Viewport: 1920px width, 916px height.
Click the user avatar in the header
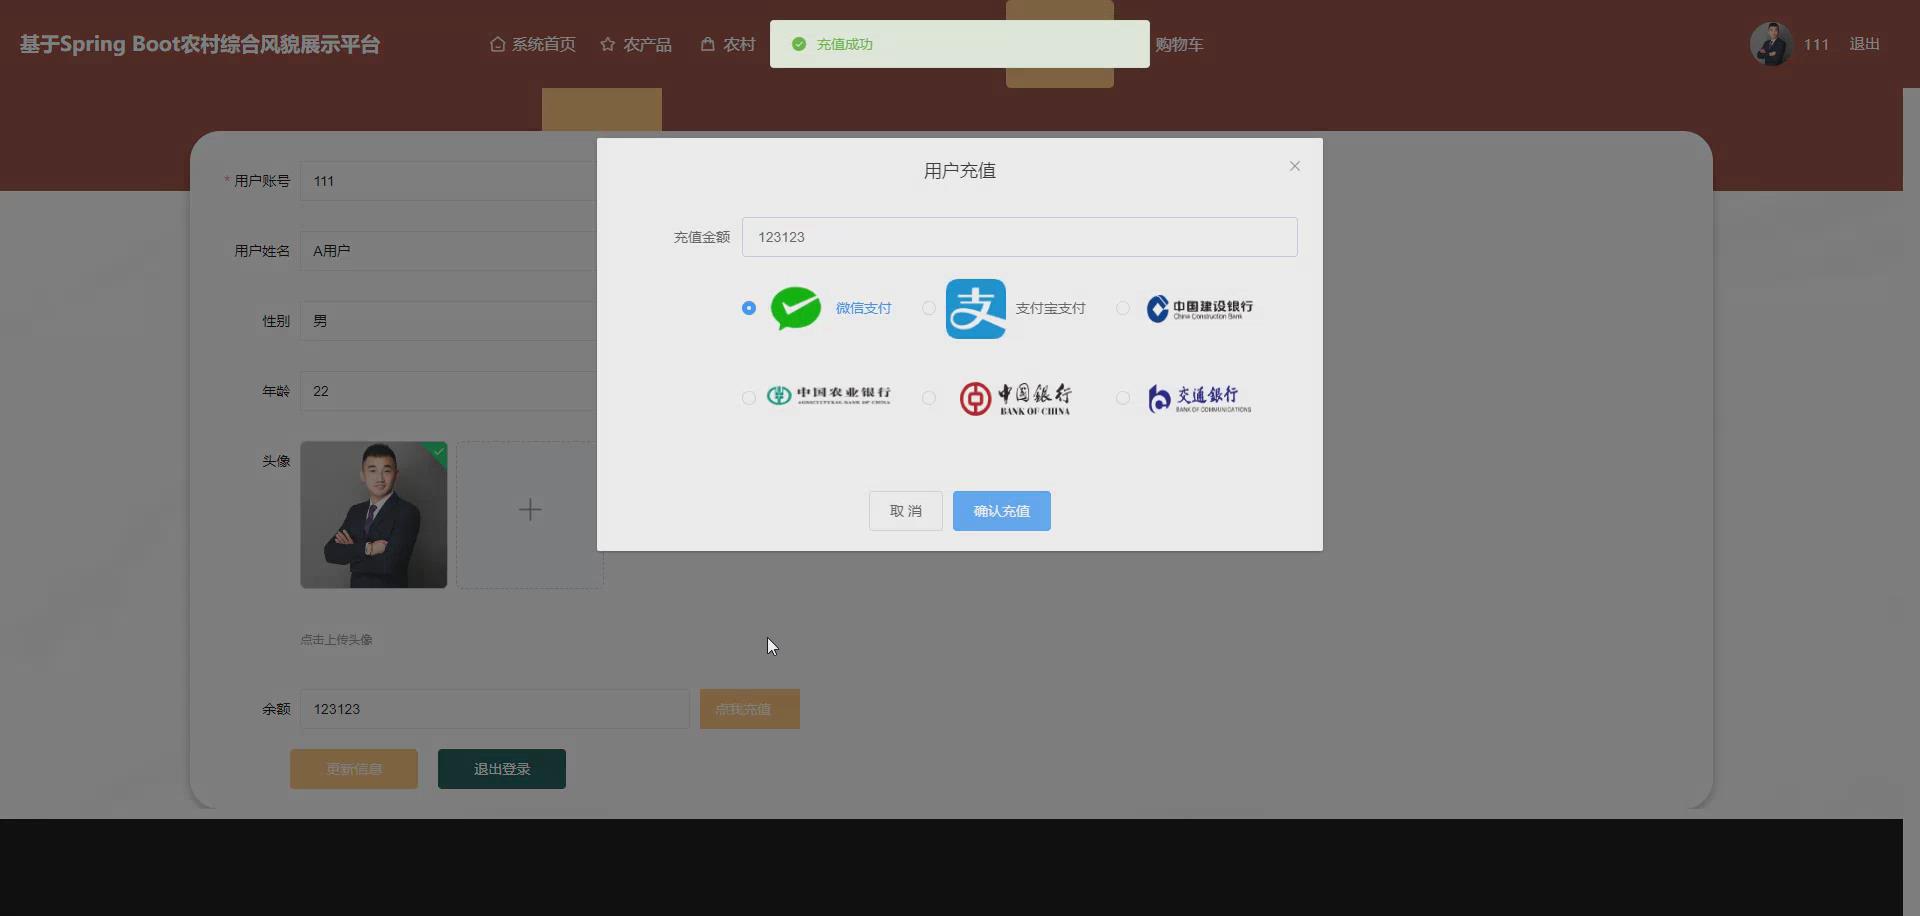(x=1771, y=44)
